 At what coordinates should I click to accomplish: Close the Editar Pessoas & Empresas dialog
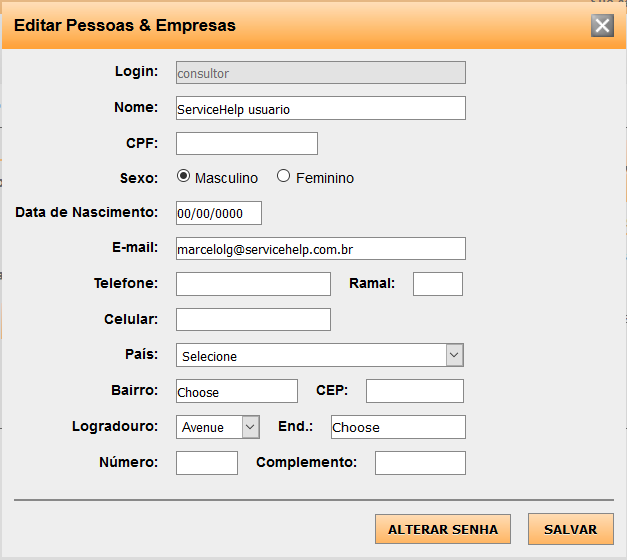pos(602,26)
